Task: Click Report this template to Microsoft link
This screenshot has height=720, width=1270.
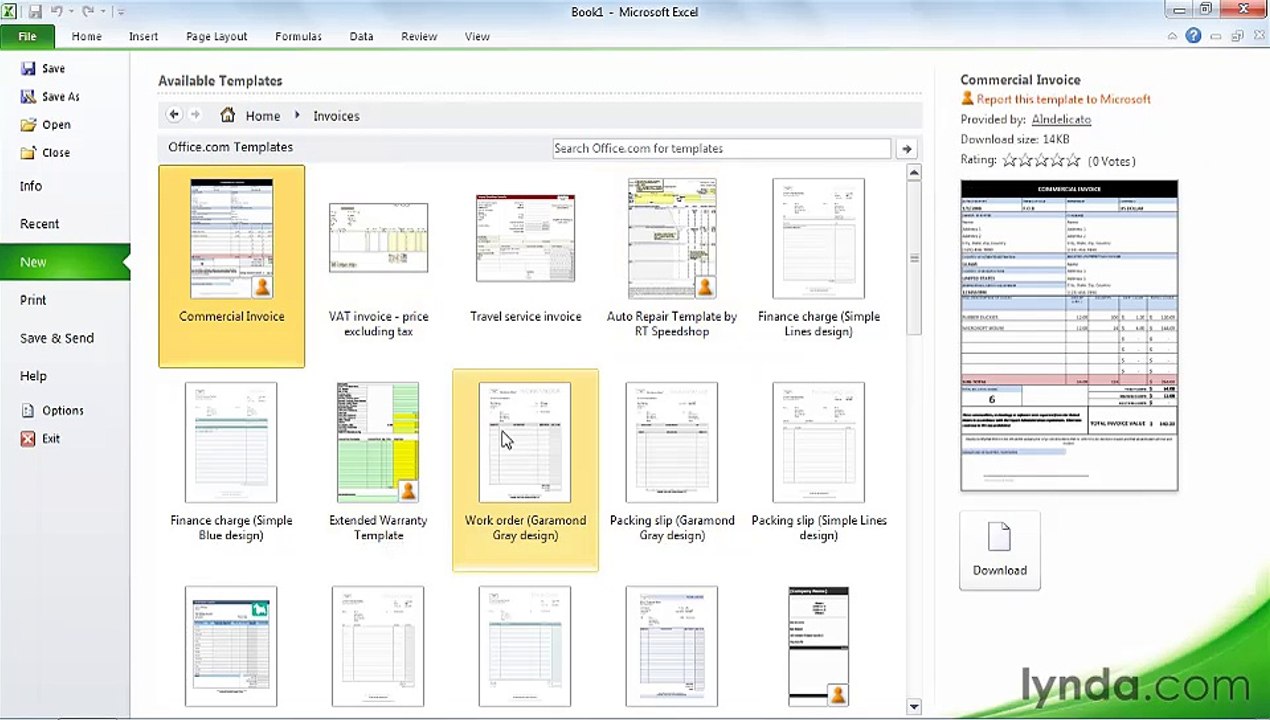Action: 1063,99
